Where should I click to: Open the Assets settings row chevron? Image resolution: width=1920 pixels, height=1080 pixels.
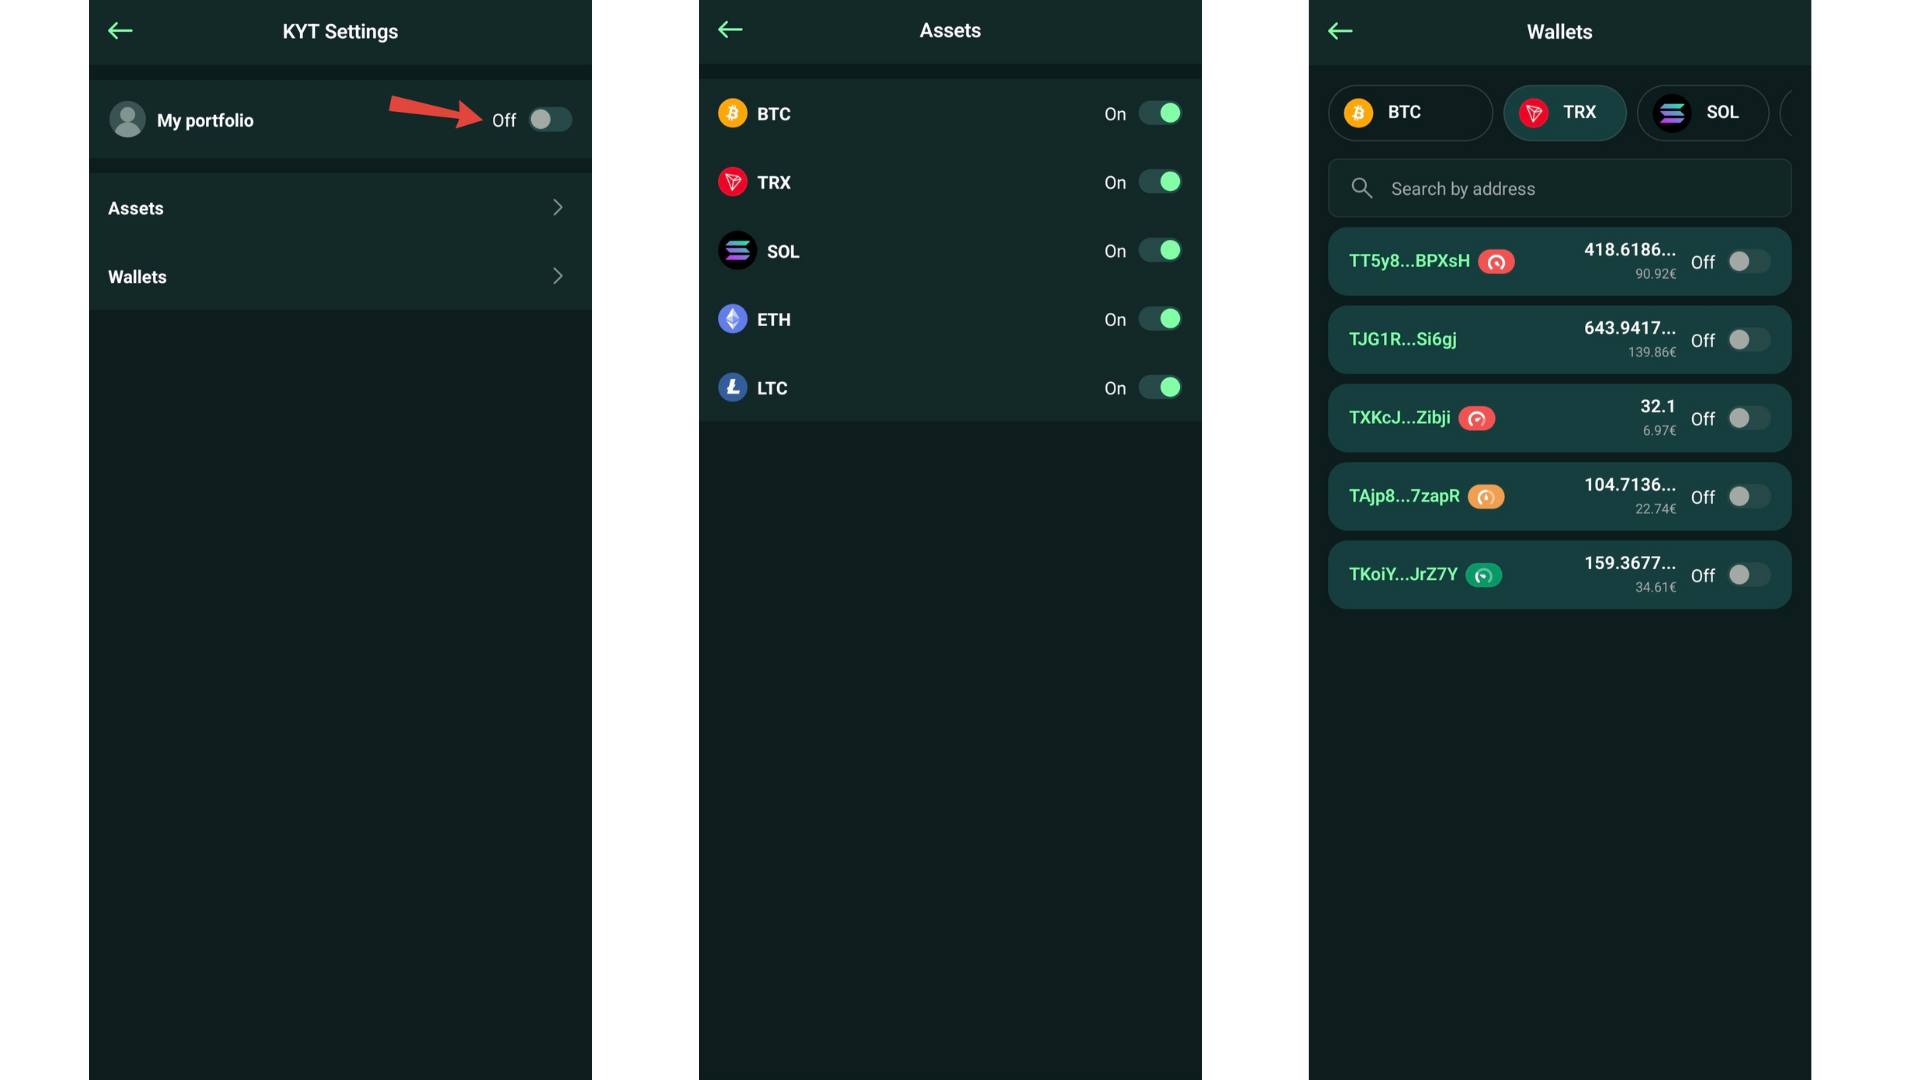pyautogui.click(x=558, y=207)
